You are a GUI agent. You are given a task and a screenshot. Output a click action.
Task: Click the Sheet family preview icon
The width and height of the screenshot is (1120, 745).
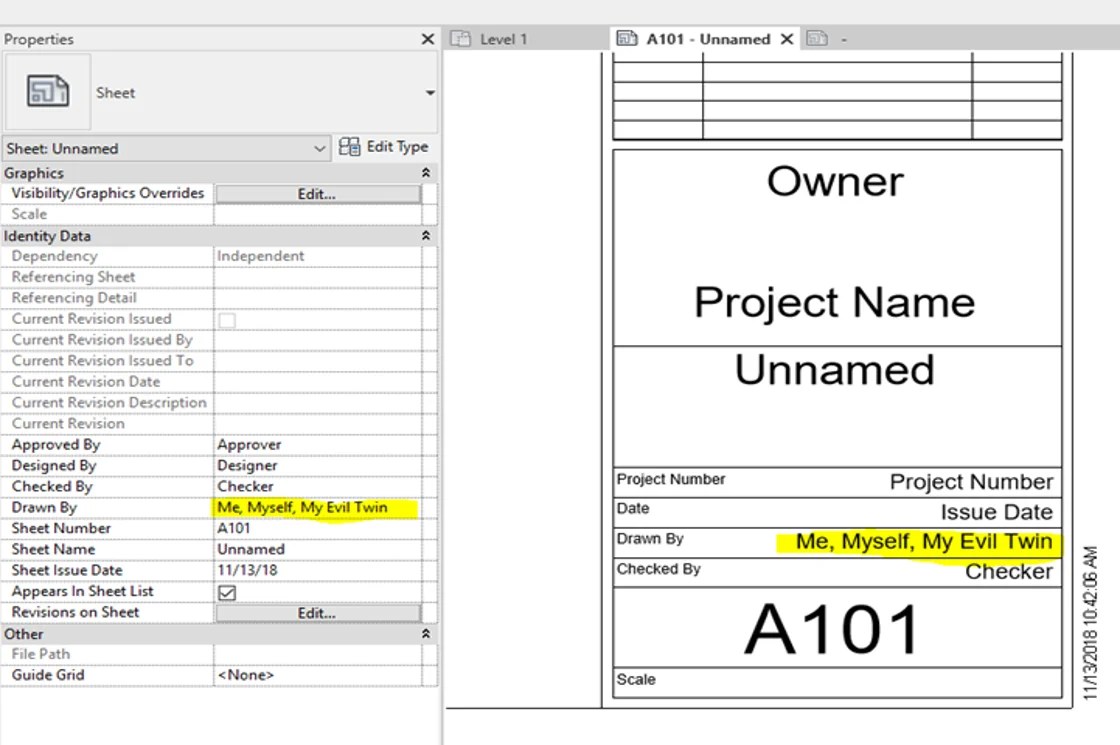click(x=47, y=92)
